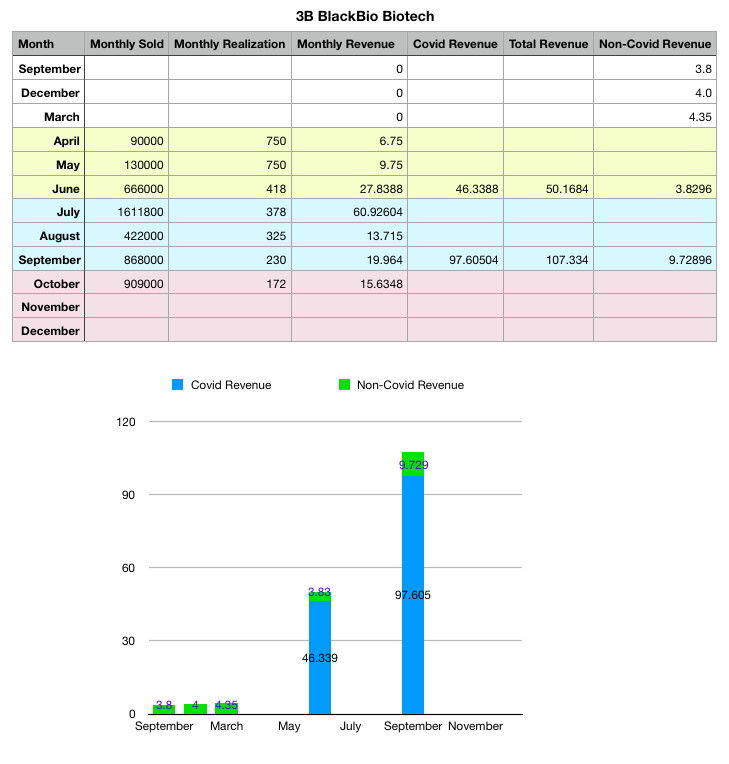Click the cell with value 60.92604
Screen dimensions: 729x764
click(349, 212)
